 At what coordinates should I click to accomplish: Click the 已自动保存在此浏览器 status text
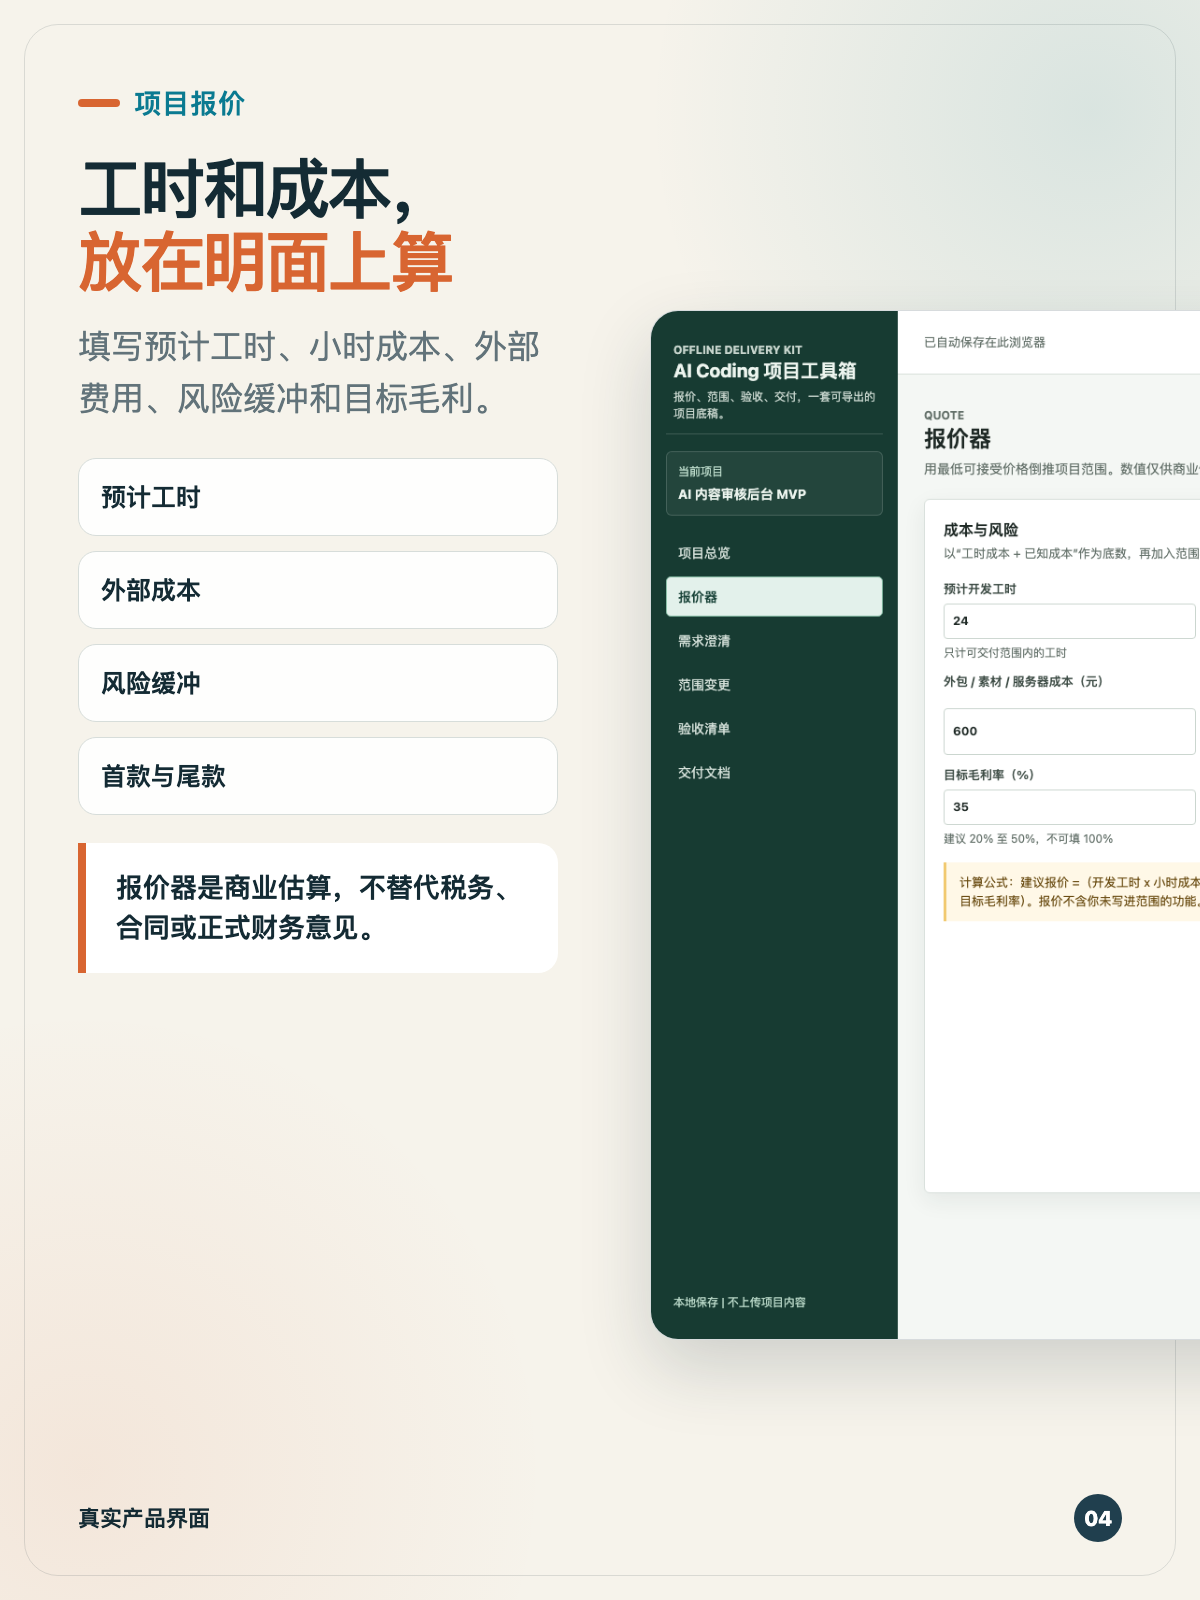click(x=985, y=342)
